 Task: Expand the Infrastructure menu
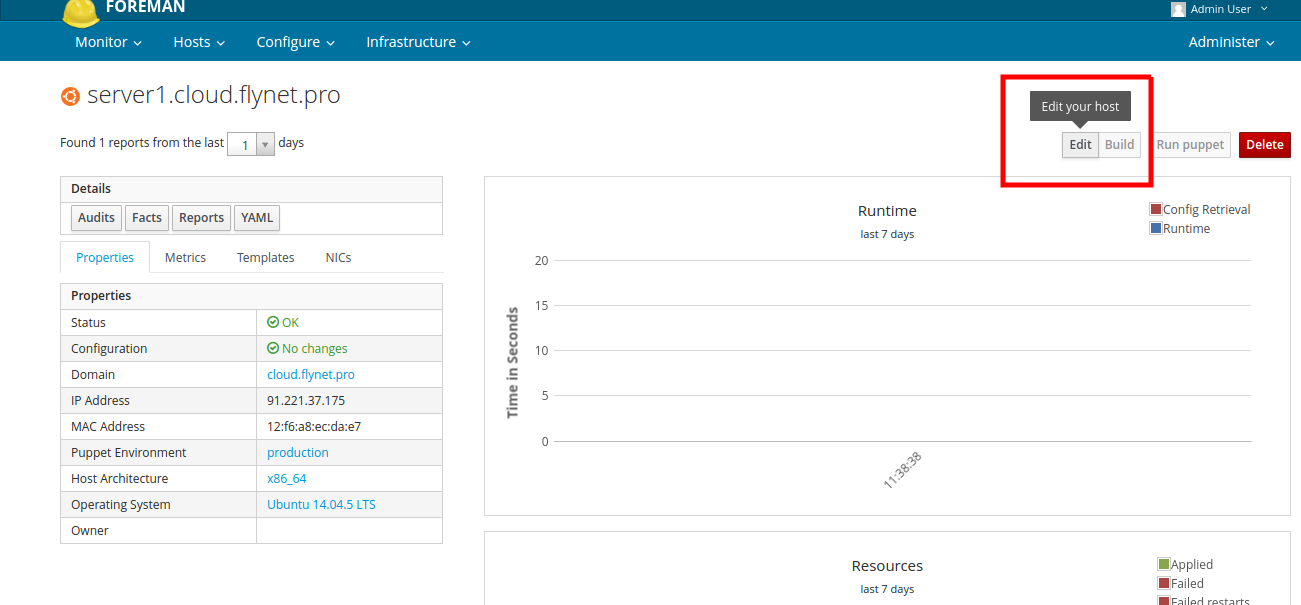(x=418, y=42)
